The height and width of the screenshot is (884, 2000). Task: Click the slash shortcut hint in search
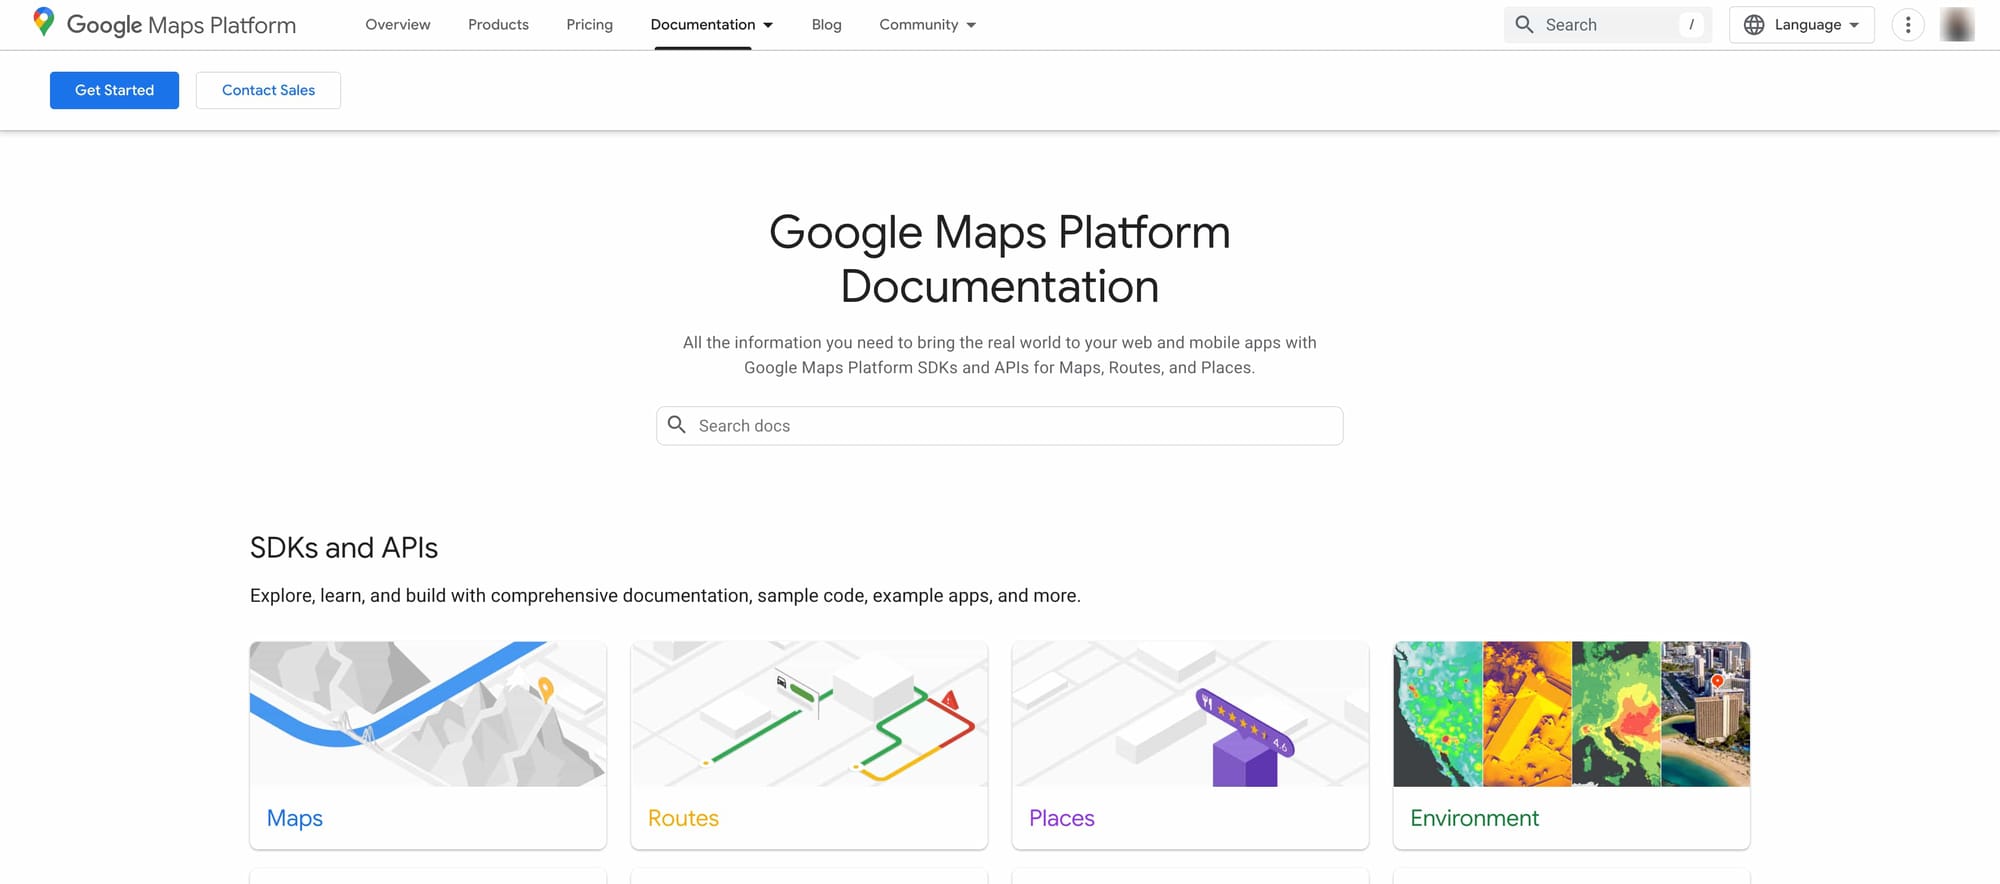click(x=1691, y=25)
